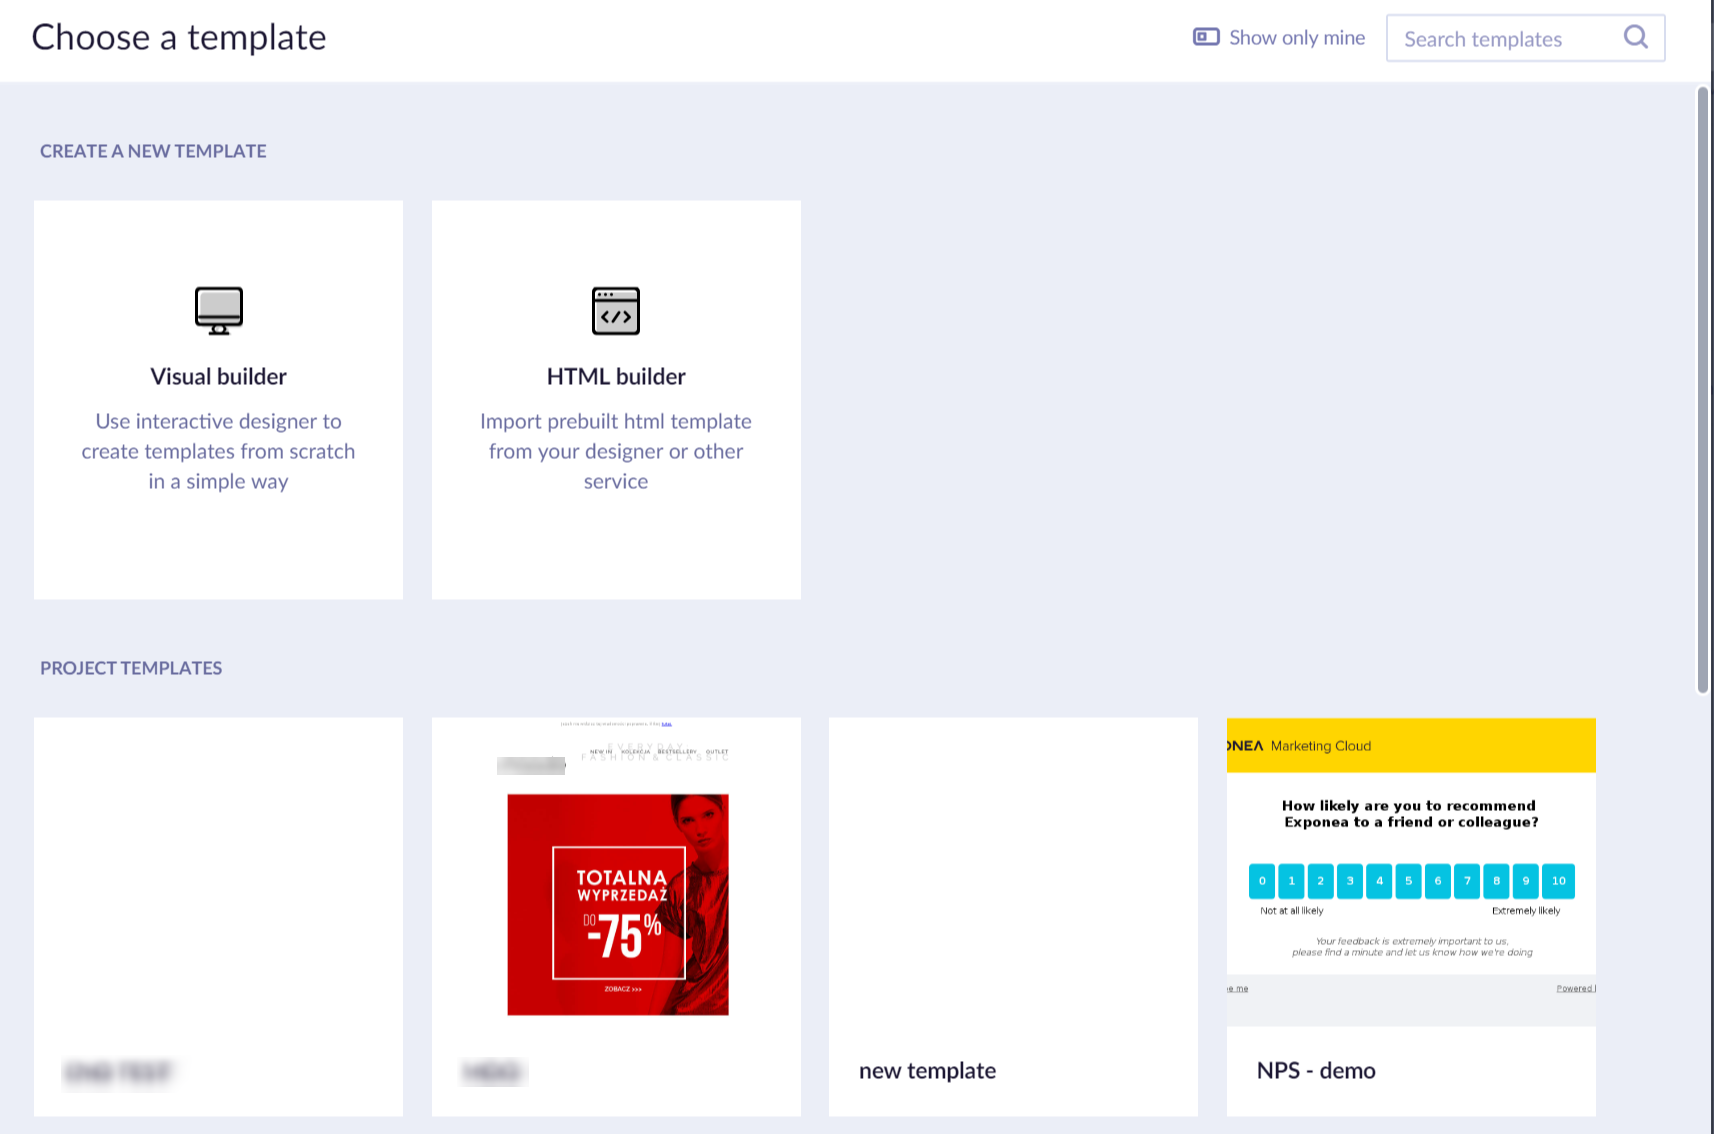
Task: Click the blank first project template preview
Action: pyautogui.click(x=218, y=871)
